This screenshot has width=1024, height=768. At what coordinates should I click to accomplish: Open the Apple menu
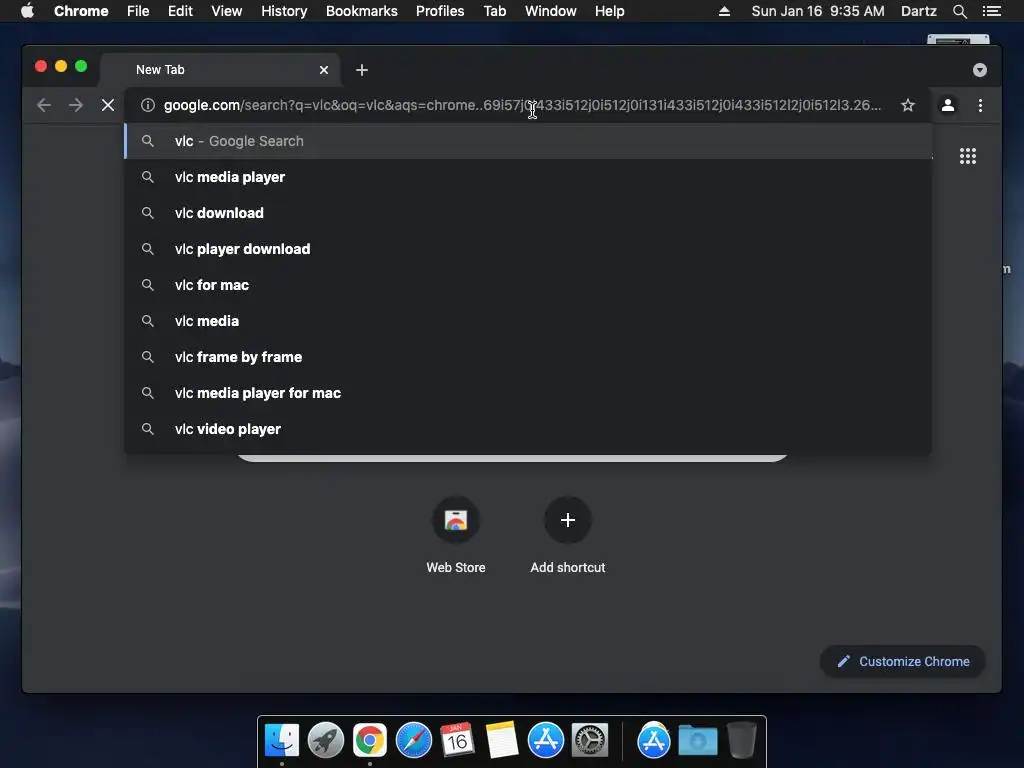tap(27, 11)
